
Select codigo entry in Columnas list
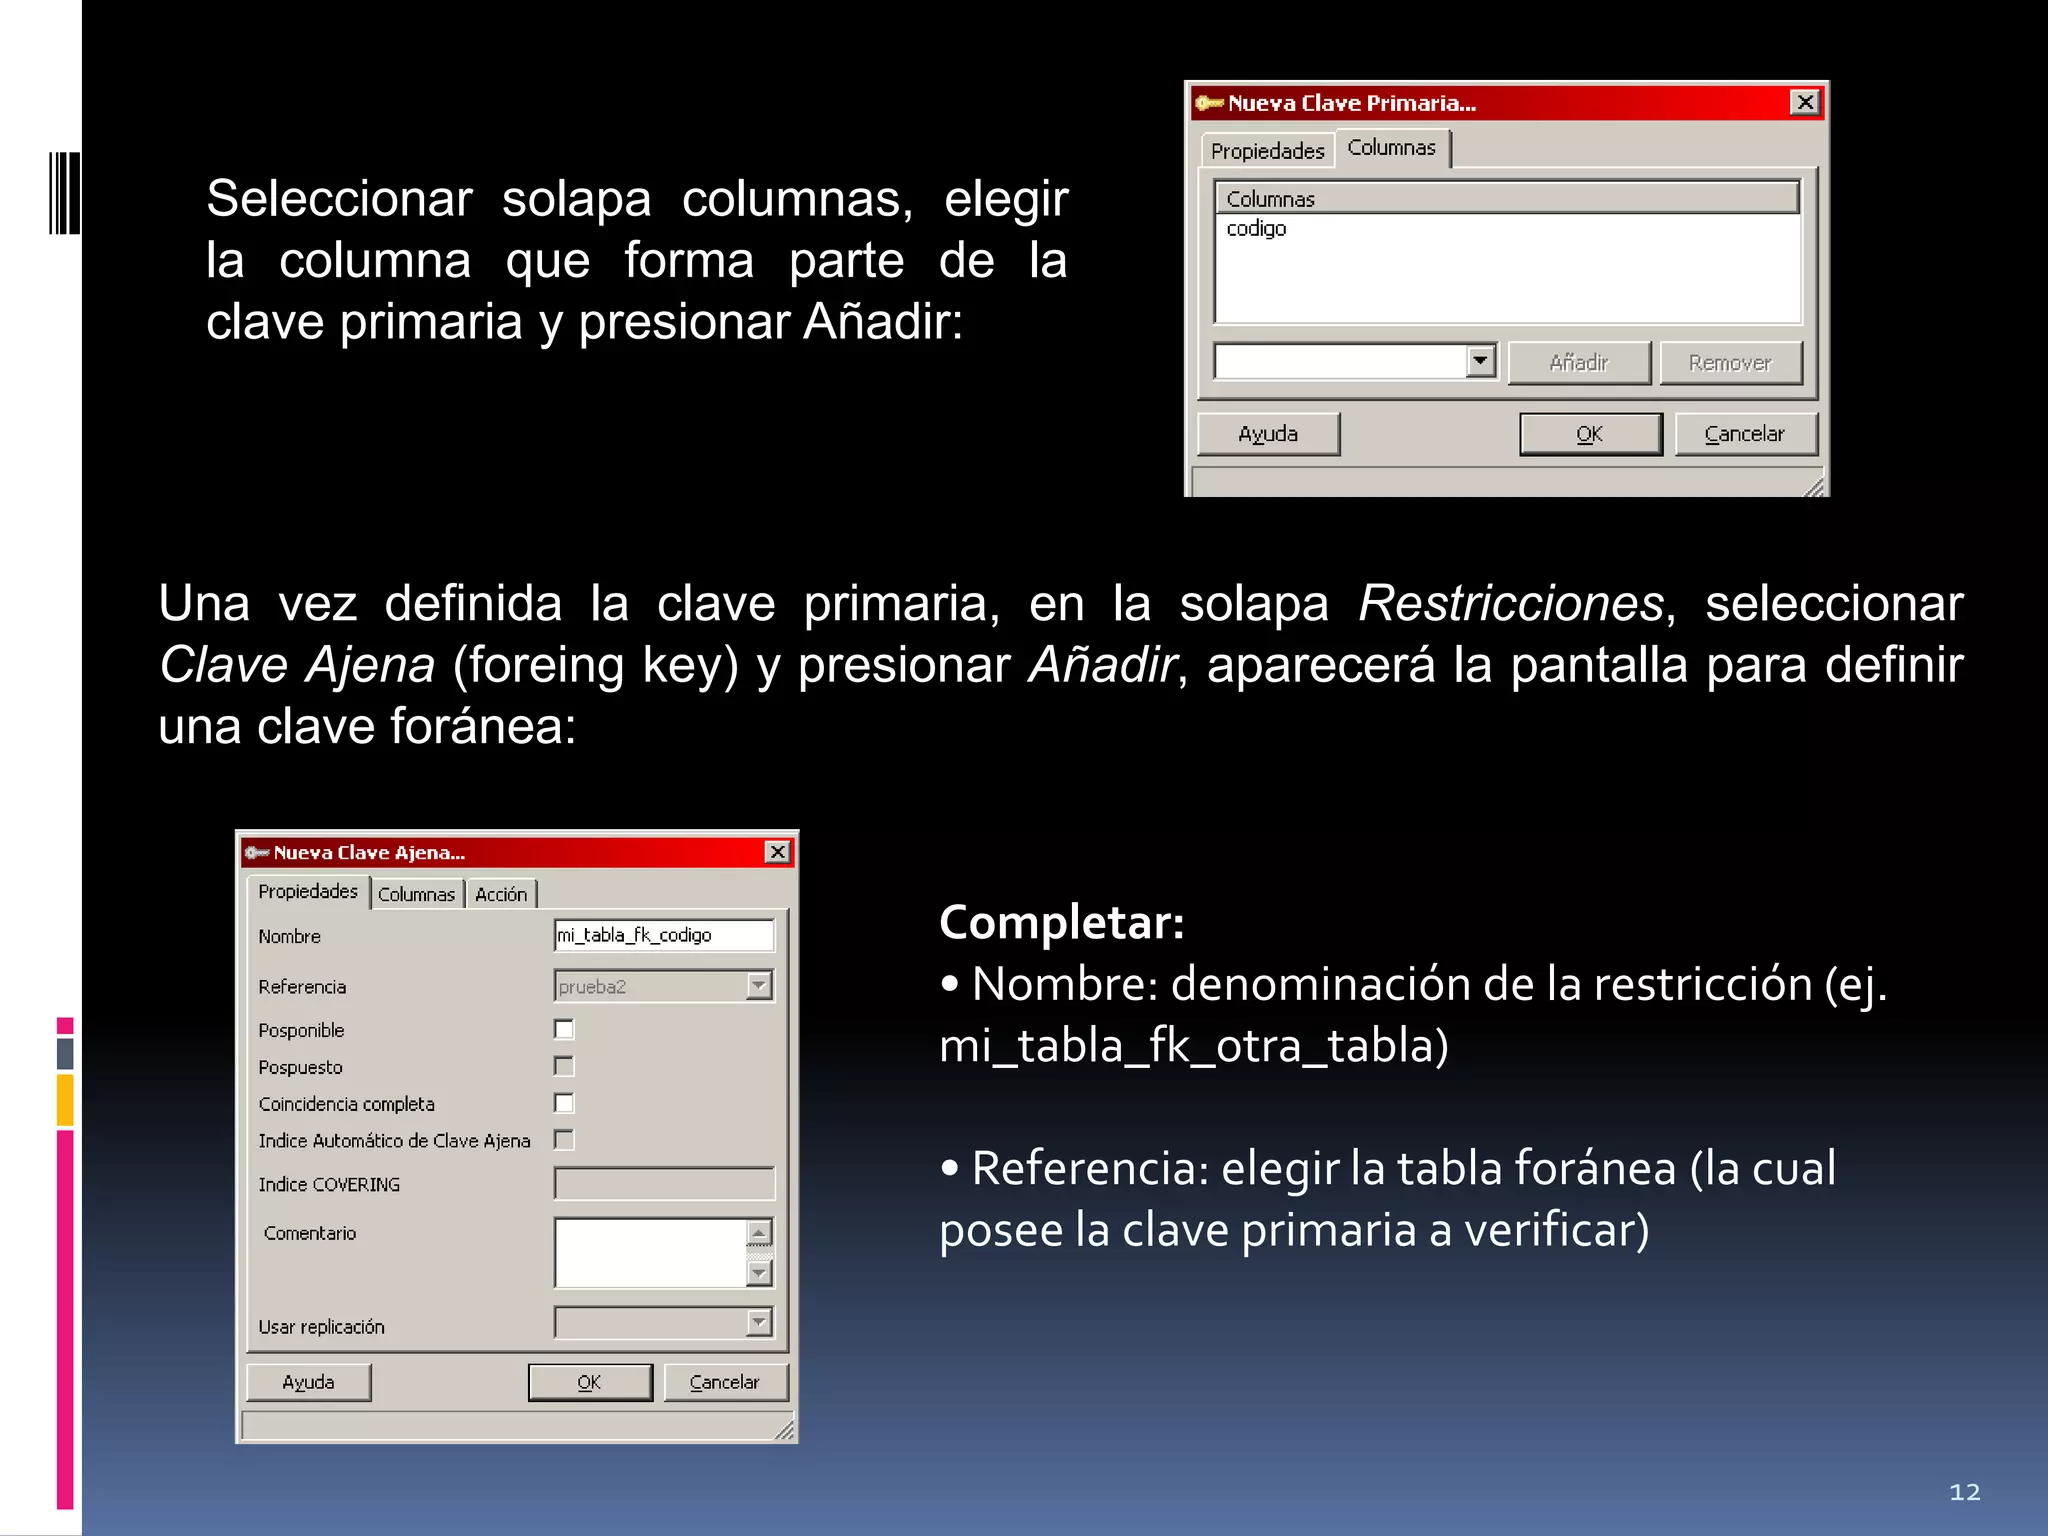click(x=1257, y=229)
